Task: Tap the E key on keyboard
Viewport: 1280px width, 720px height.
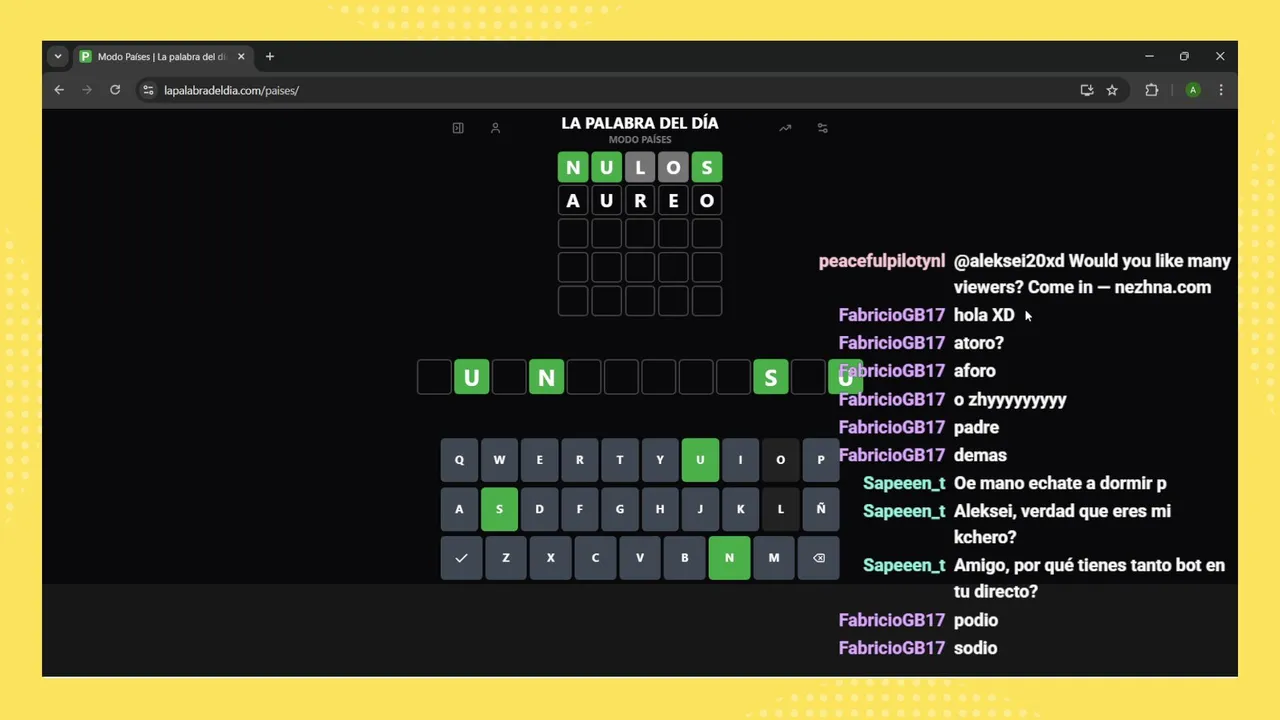Action: [x=539, y=460]
